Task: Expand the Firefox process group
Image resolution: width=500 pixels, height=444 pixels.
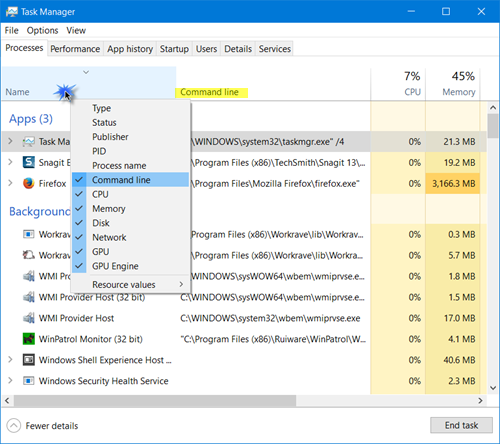Action: click(x=10, y=183)
